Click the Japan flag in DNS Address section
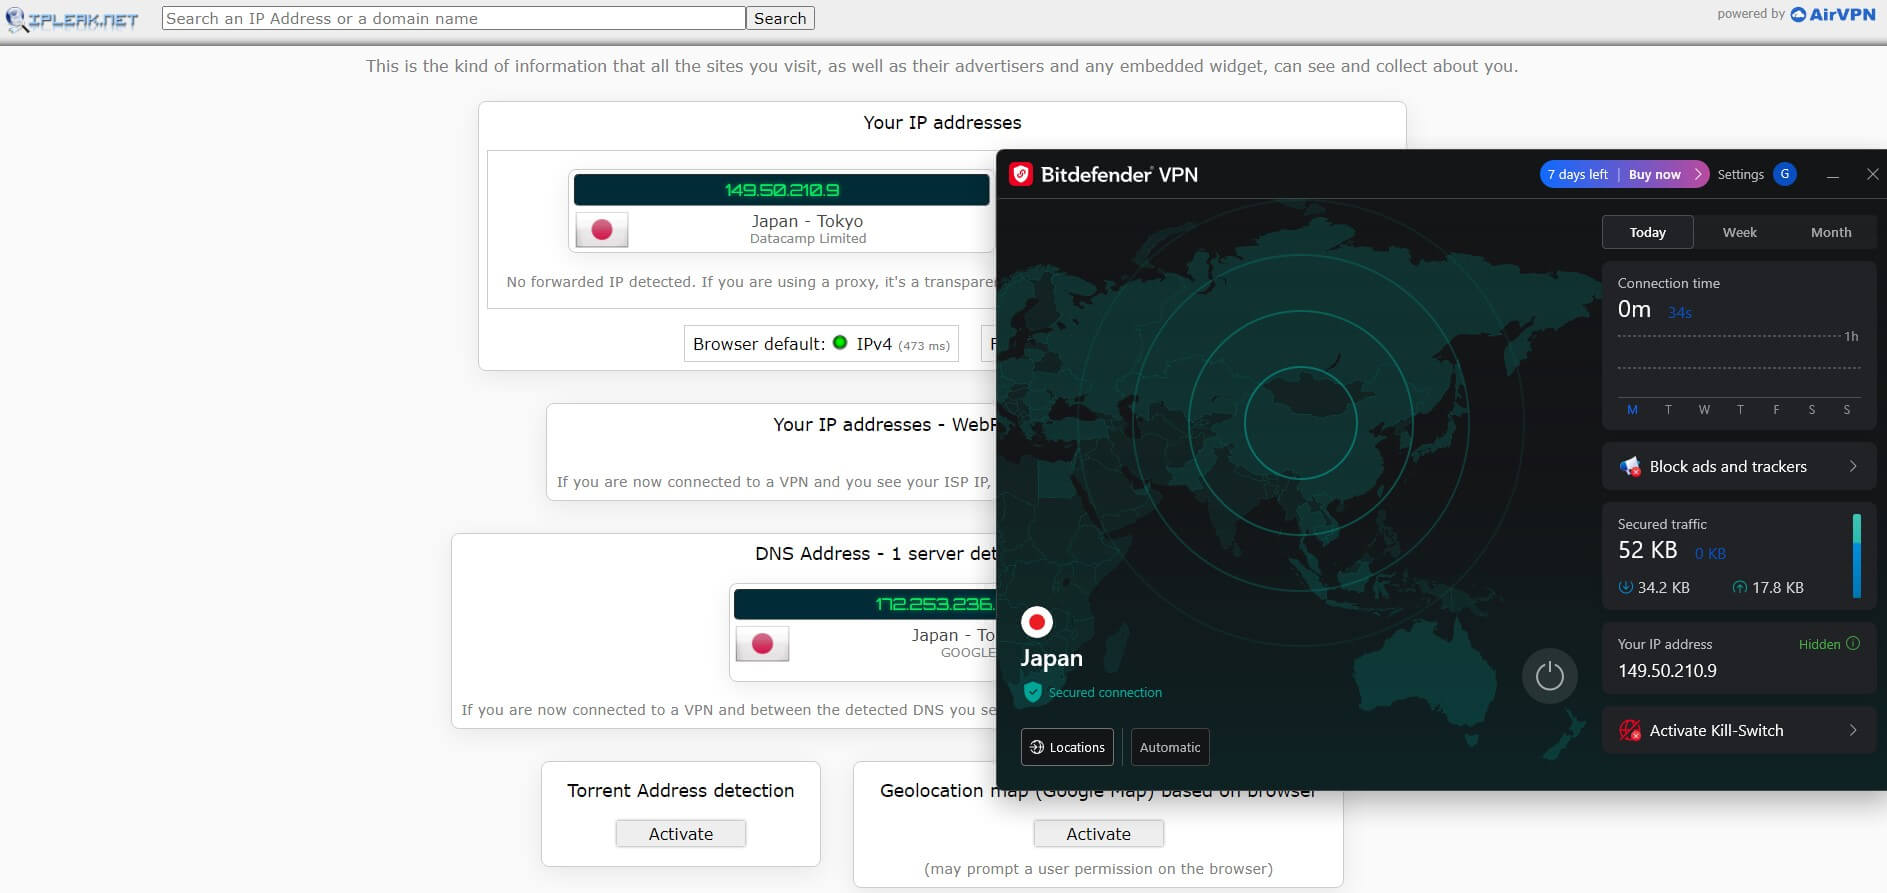Screen dimensions: 1887x893 762,644
